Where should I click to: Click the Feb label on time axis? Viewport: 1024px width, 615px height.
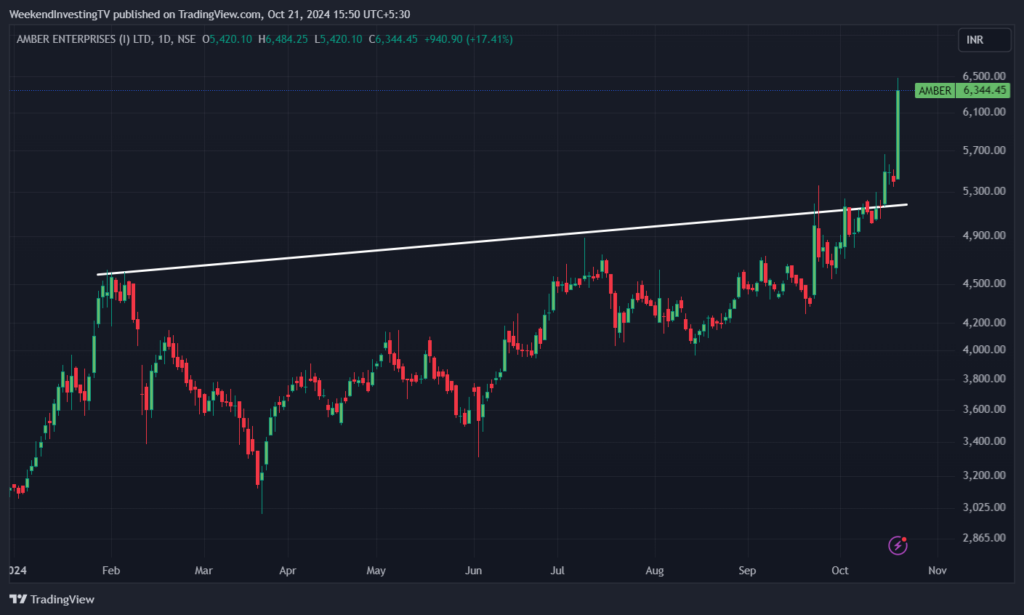click(111, 571)
